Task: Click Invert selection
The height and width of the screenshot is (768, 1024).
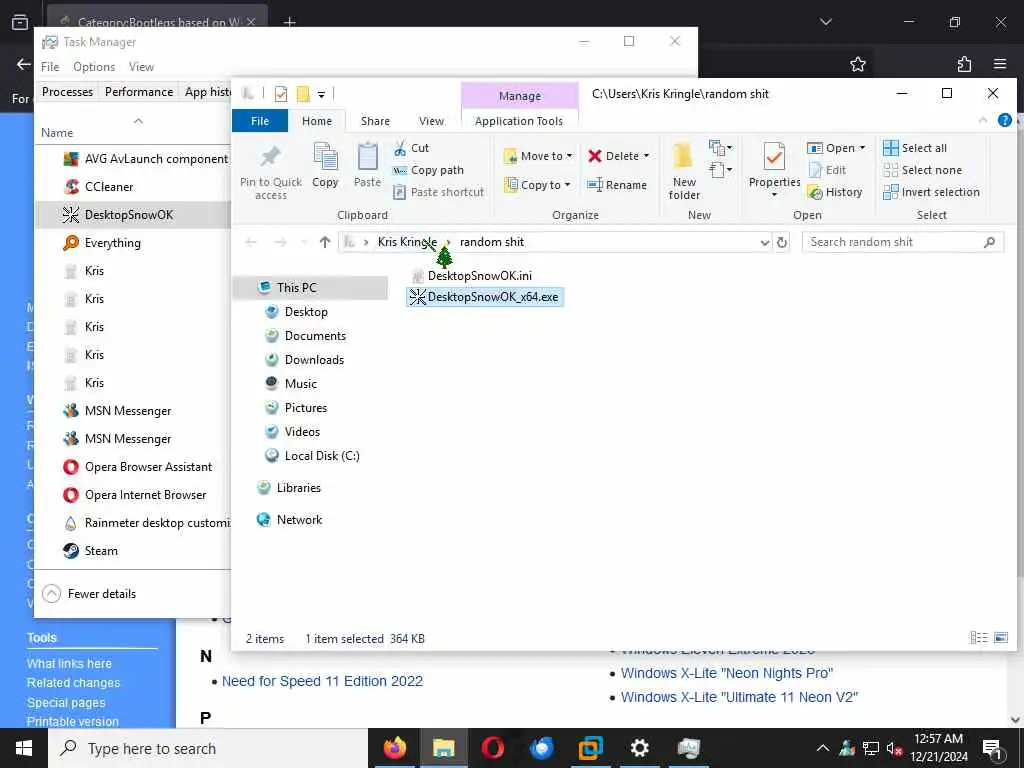Action: point(931,192)
